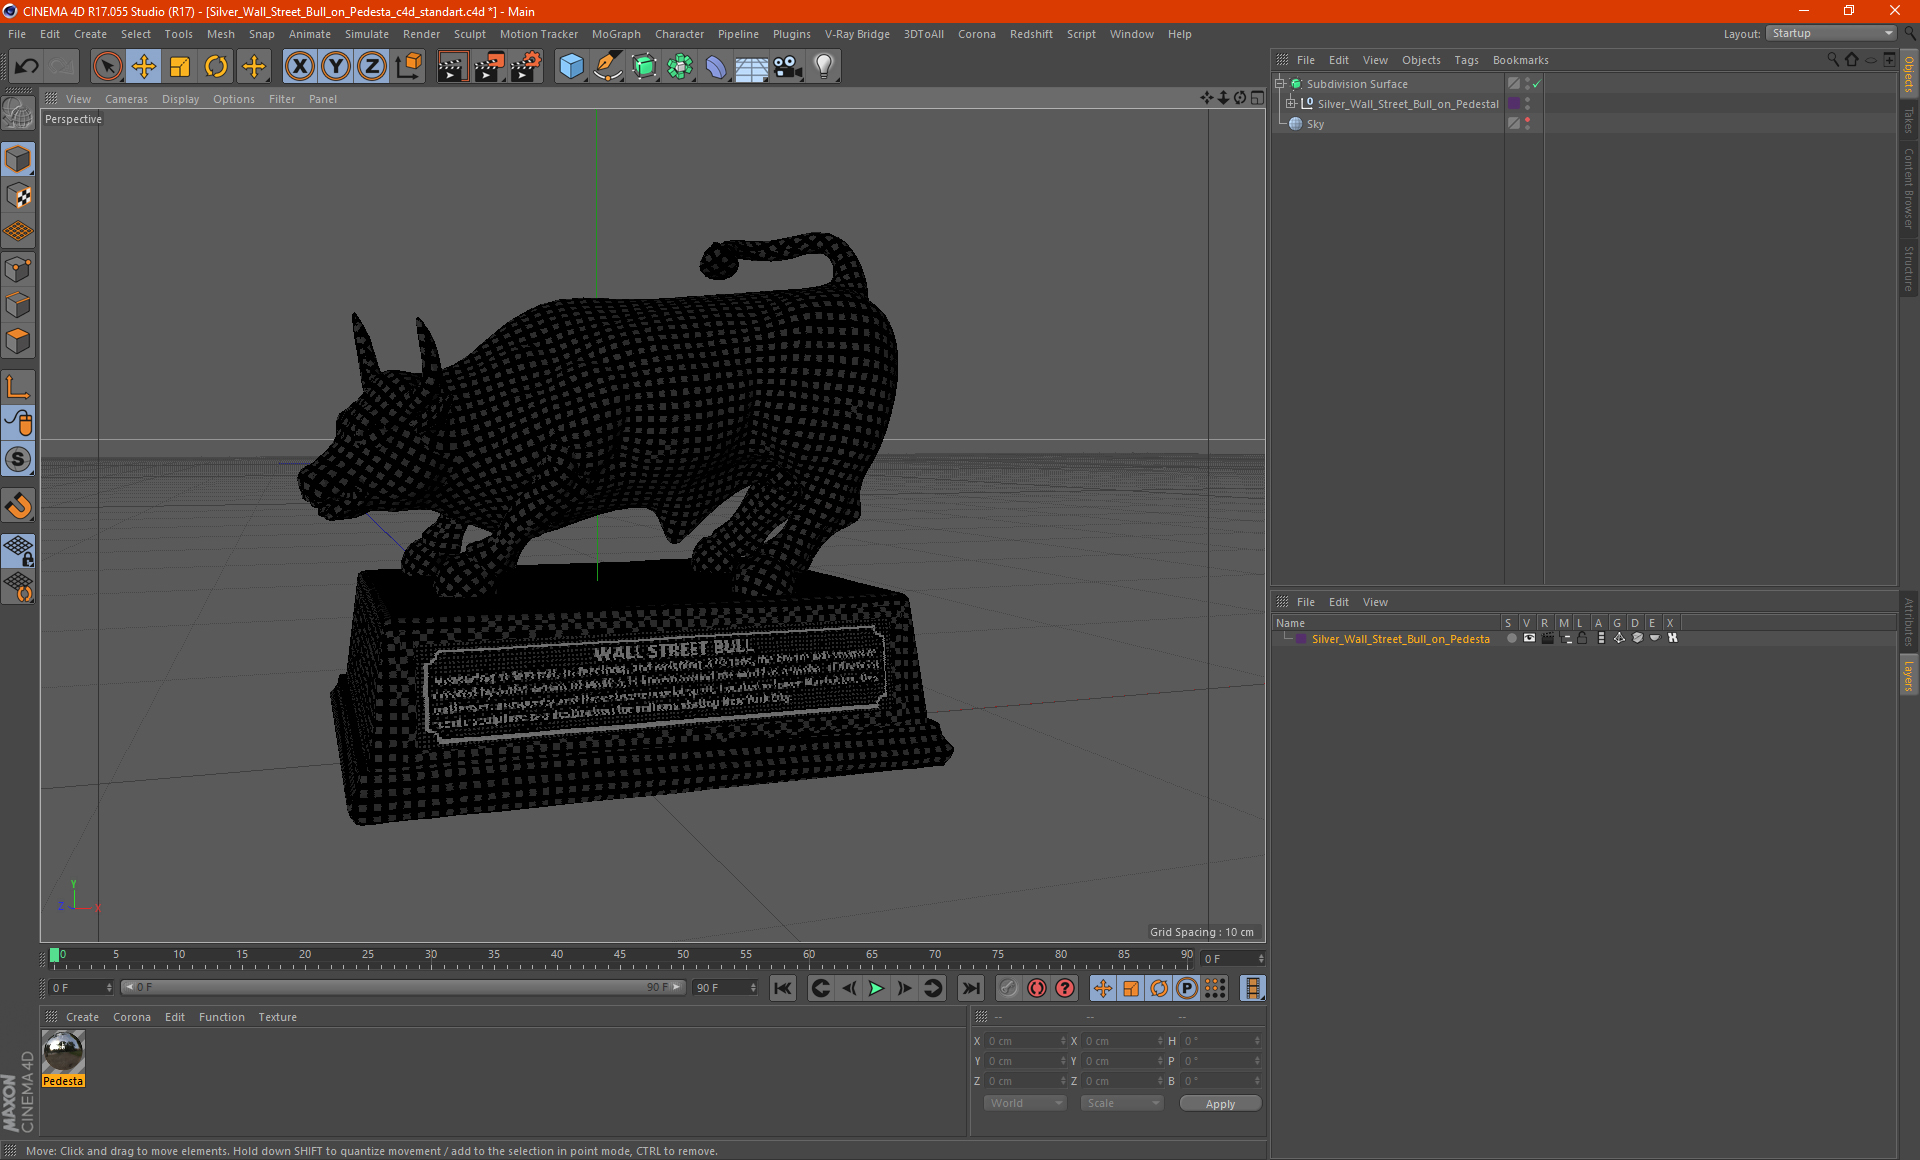Select the Spline Pen tool

click(x=607, y=67)
